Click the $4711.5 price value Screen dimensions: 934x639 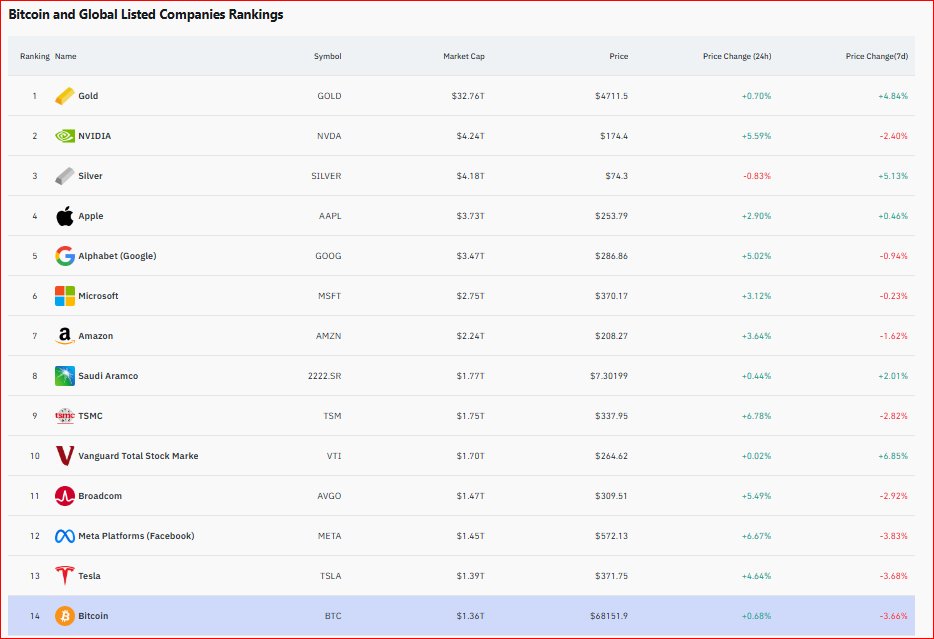611,96
